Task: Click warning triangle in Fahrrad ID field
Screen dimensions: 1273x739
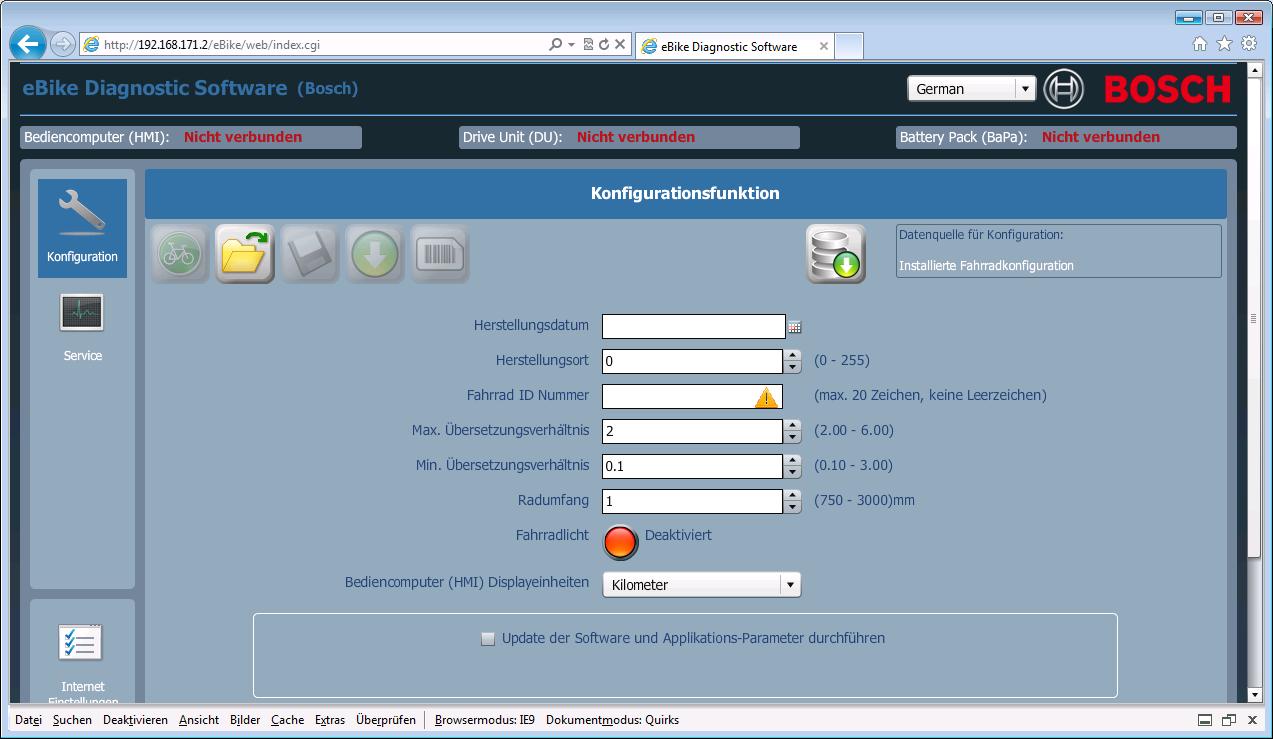Action: [x=766, y=397]
